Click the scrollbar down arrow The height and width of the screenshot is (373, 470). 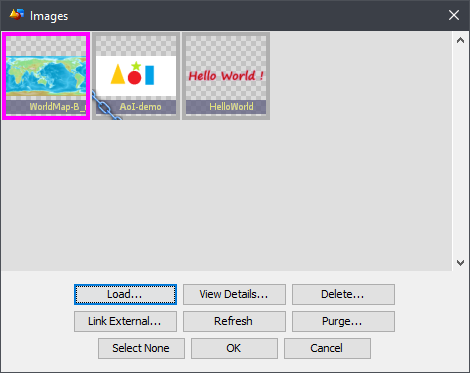point(460,263)
